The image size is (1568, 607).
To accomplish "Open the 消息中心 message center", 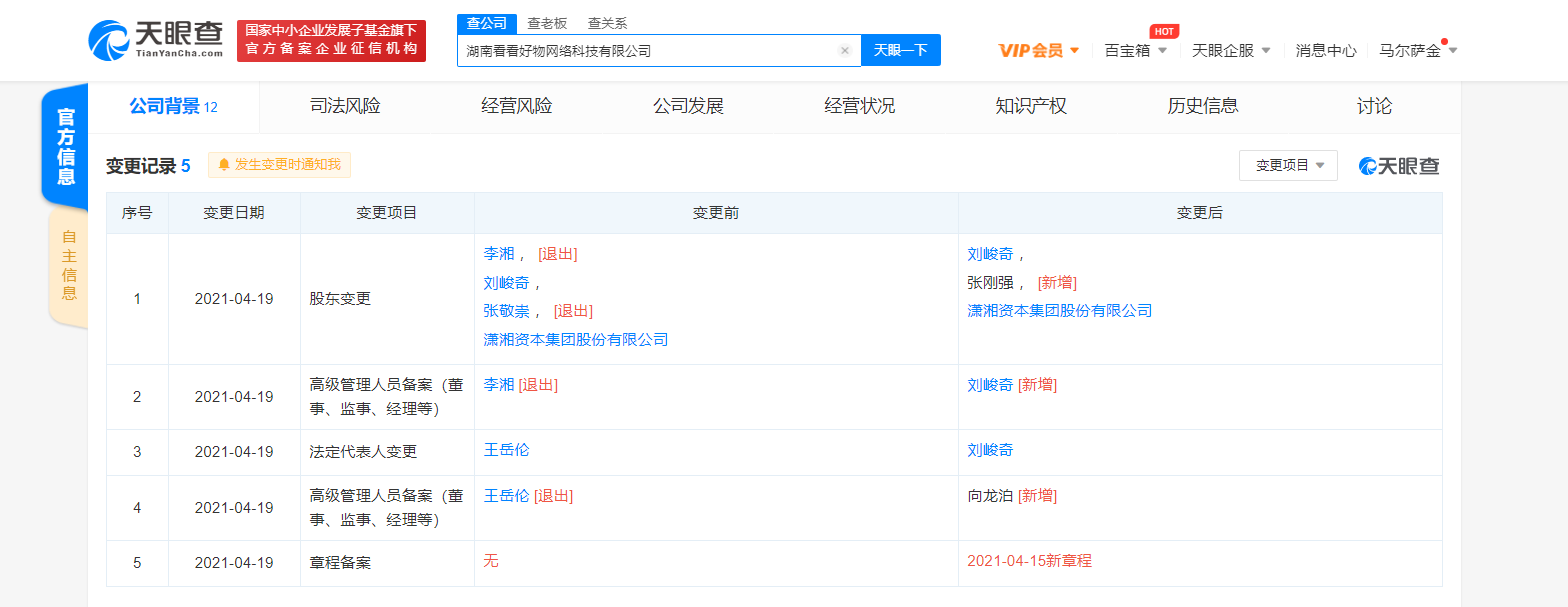I will 1325,50.
